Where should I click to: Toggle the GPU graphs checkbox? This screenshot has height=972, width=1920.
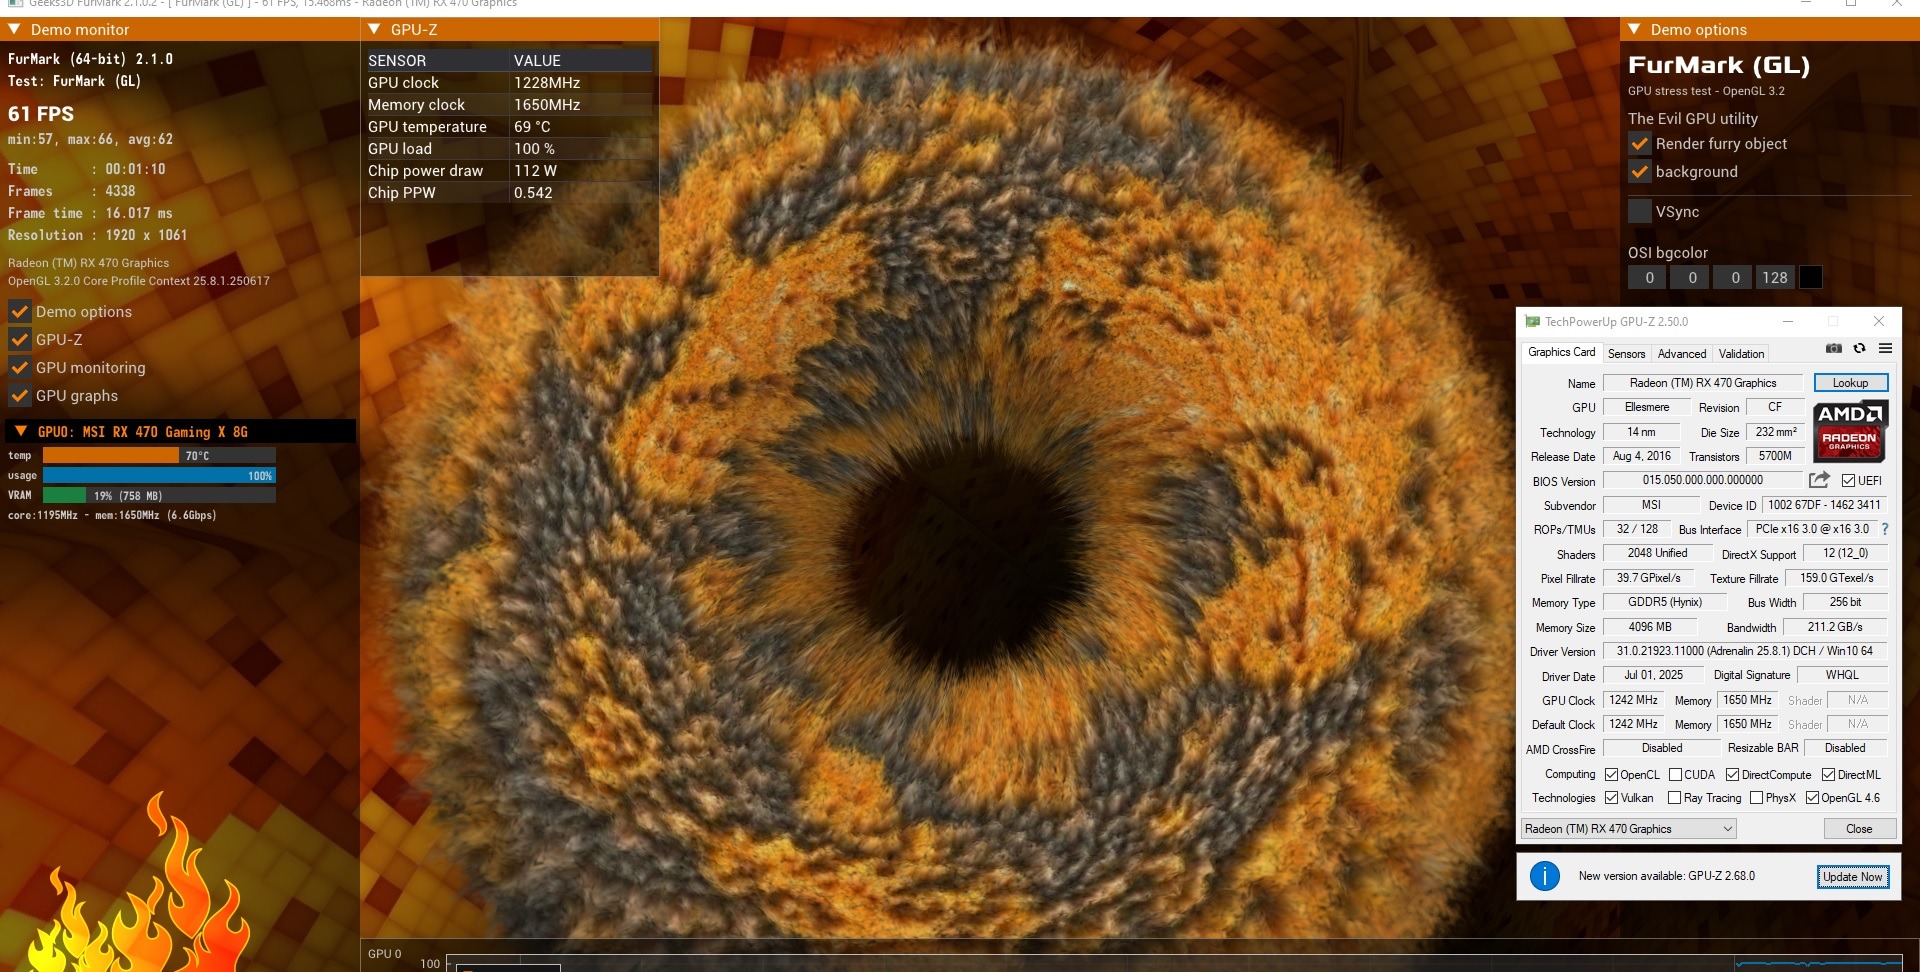(19, 396)
